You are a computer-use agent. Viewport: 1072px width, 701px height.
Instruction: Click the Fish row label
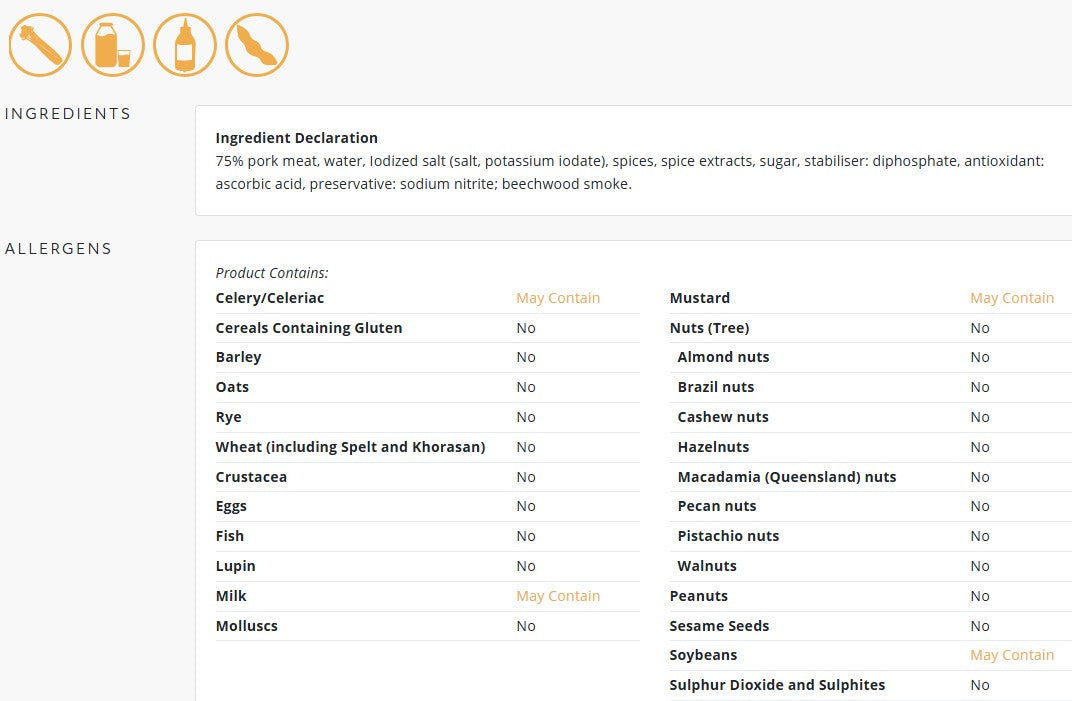[x=230, y=536]
